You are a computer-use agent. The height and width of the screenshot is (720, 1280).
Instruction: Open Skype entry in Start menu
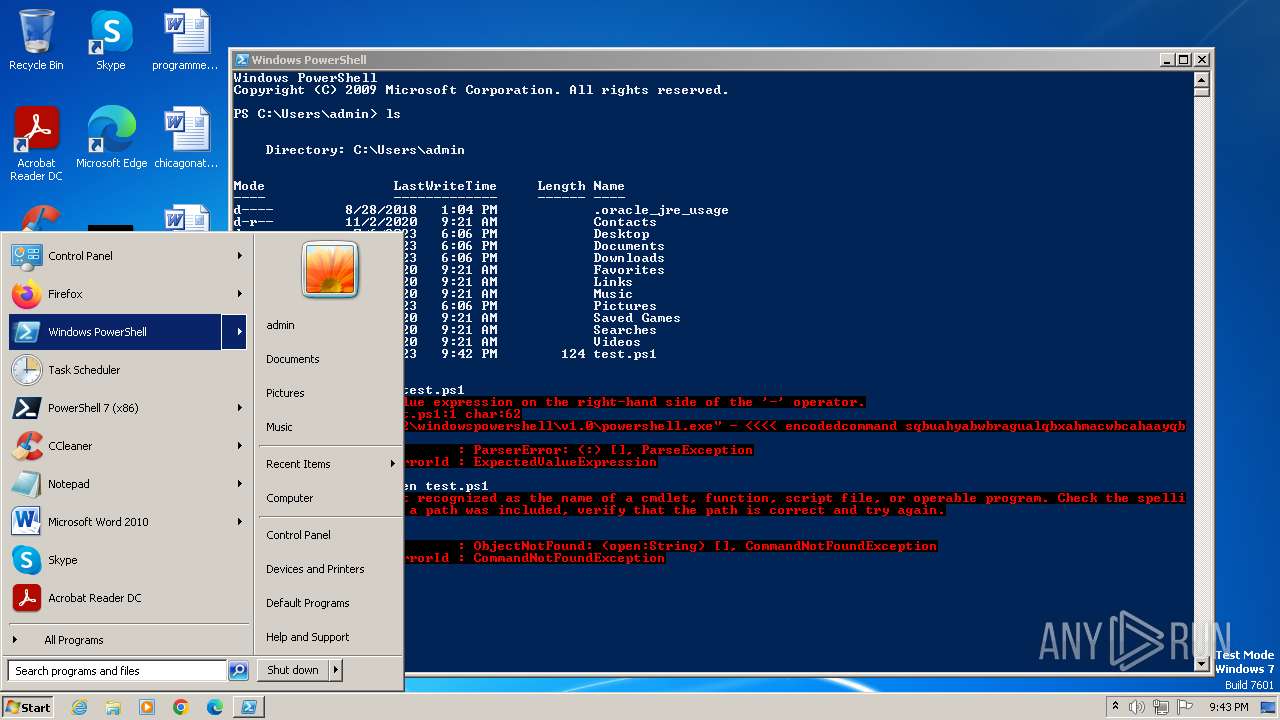[128, 560]
